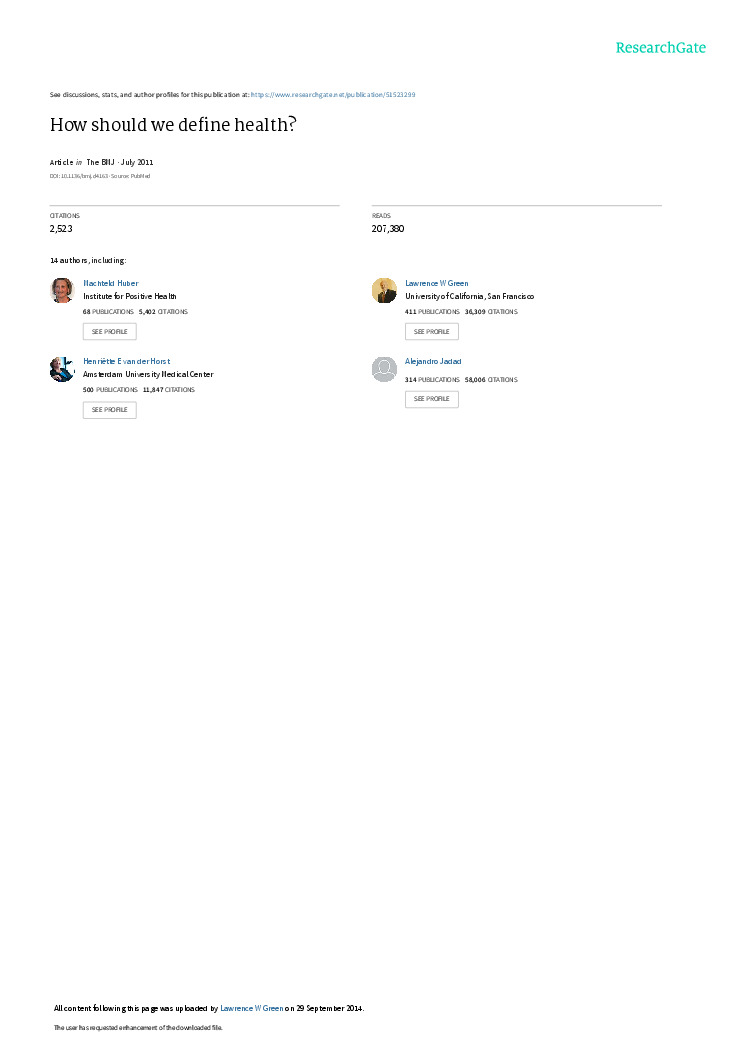Click See Profile below University of California author
Screen dimensions: 744x1051
click(x=432, y=332)
